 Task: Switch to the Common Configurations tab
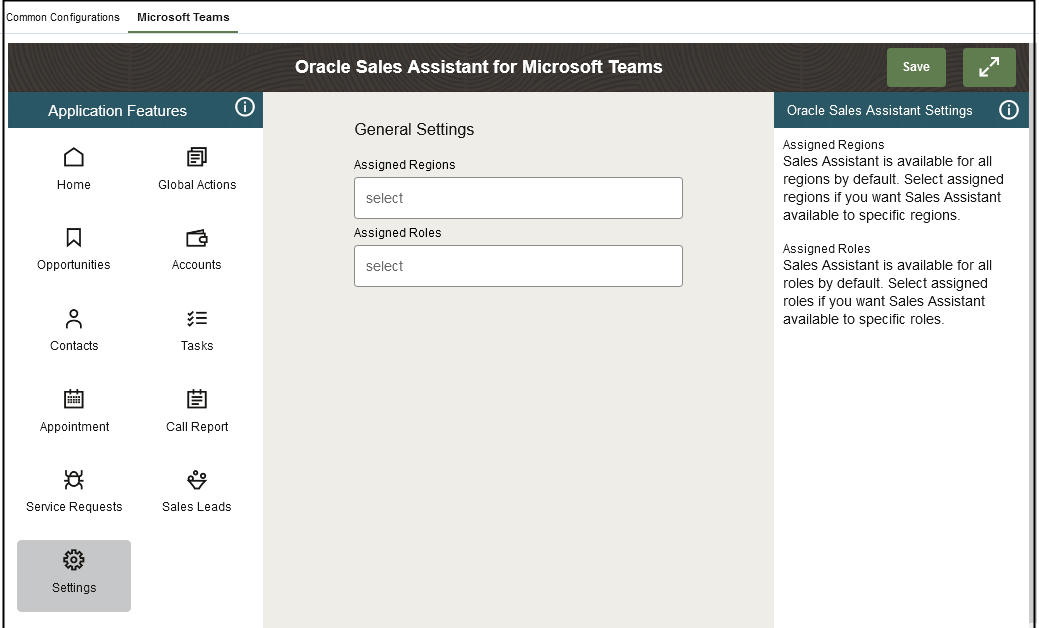(x=63, y=17)
